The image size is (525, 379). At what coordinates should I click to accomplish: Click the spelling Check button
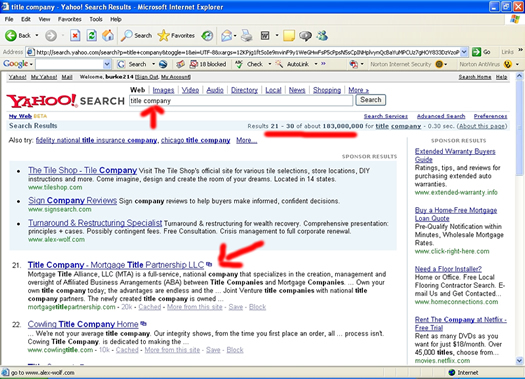click(249, 64)
